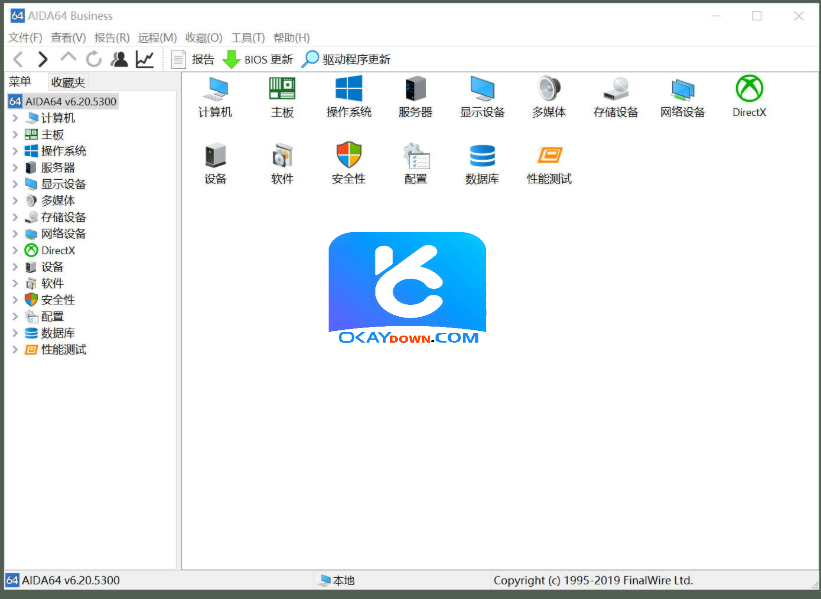Open the 主板 motherboard icon in main pane
The width and height of the screenshot is (821, 599).
click(282, 97)
